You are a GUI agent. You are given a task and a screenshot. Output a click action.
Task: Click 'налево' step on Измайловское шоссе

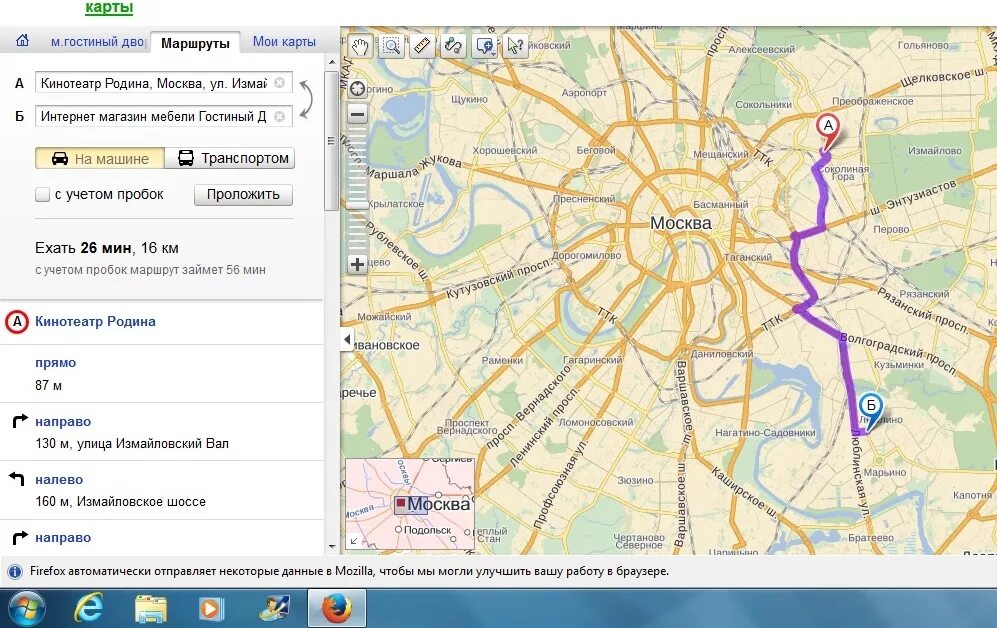pyautogui.click(x=59, y=480)
